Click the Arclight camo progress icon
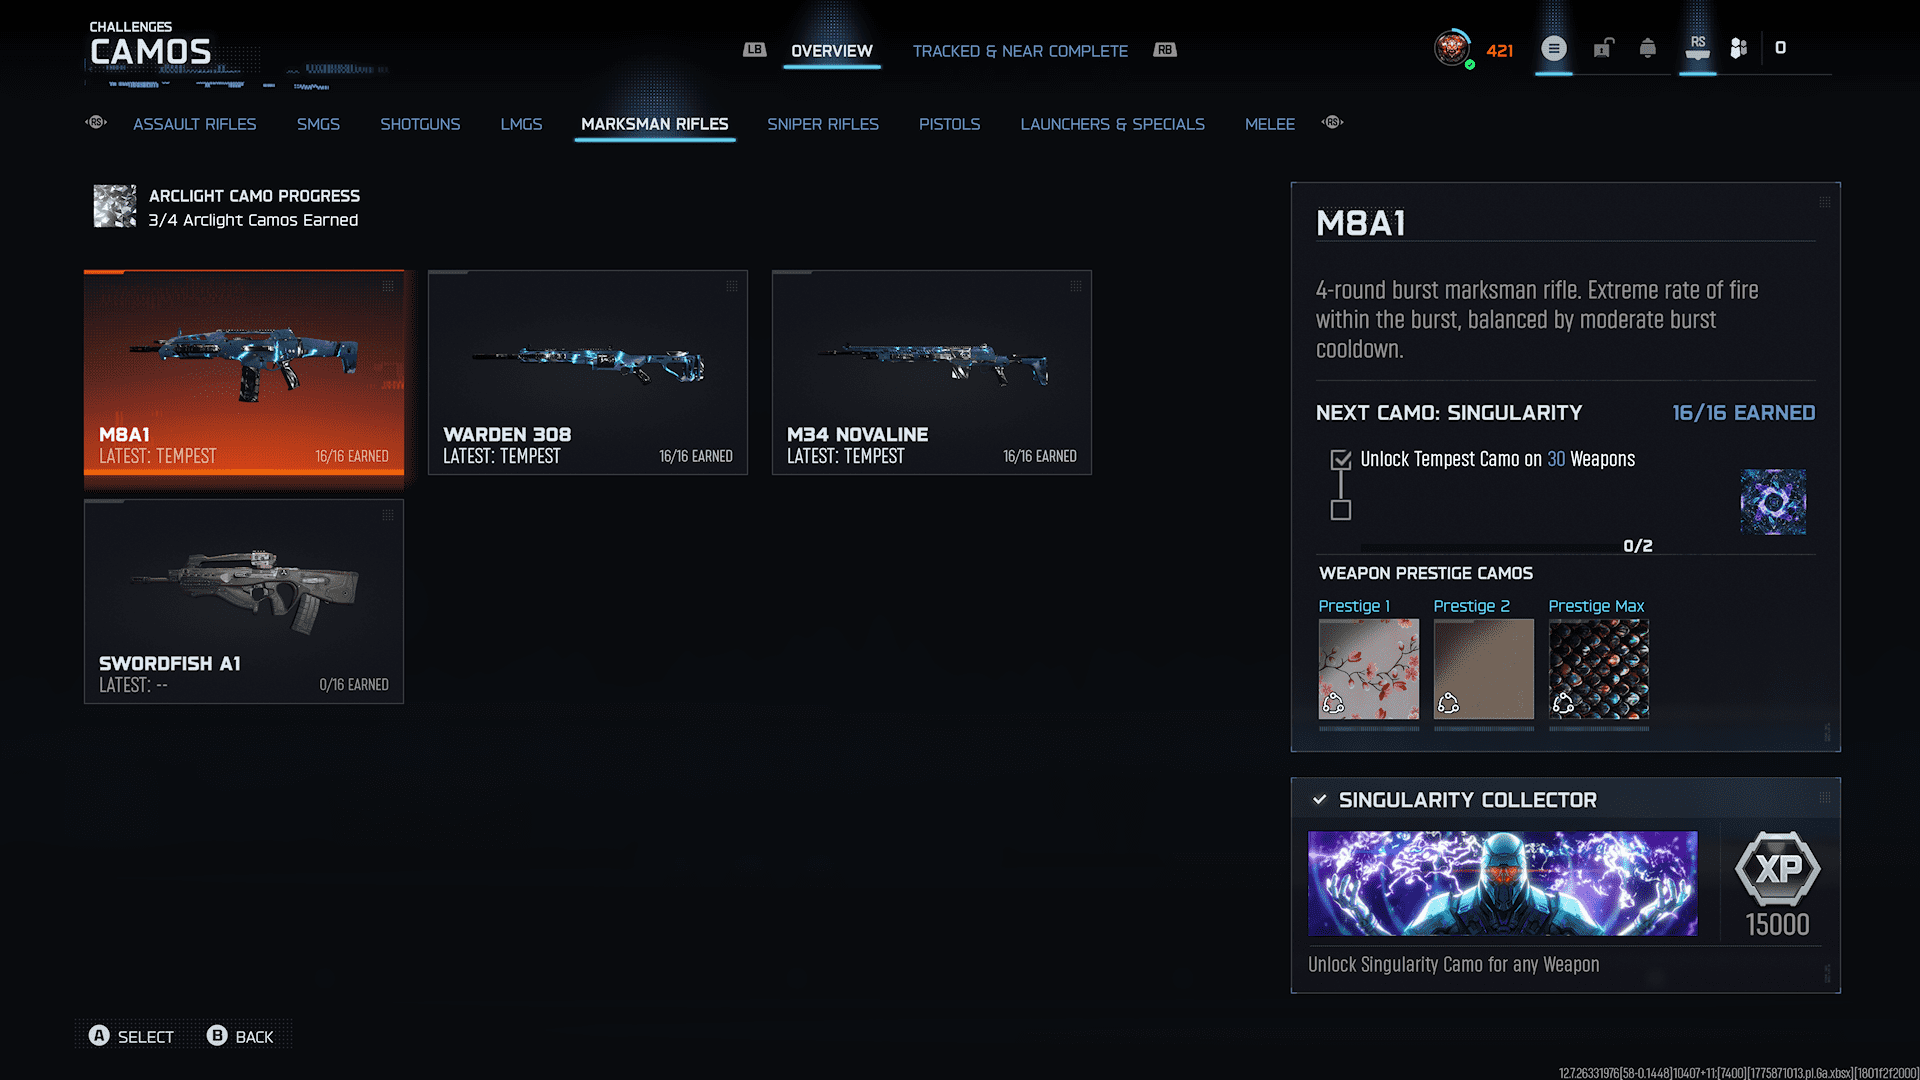Viewport: 1920px width, 1080px height. click(115, 206)
